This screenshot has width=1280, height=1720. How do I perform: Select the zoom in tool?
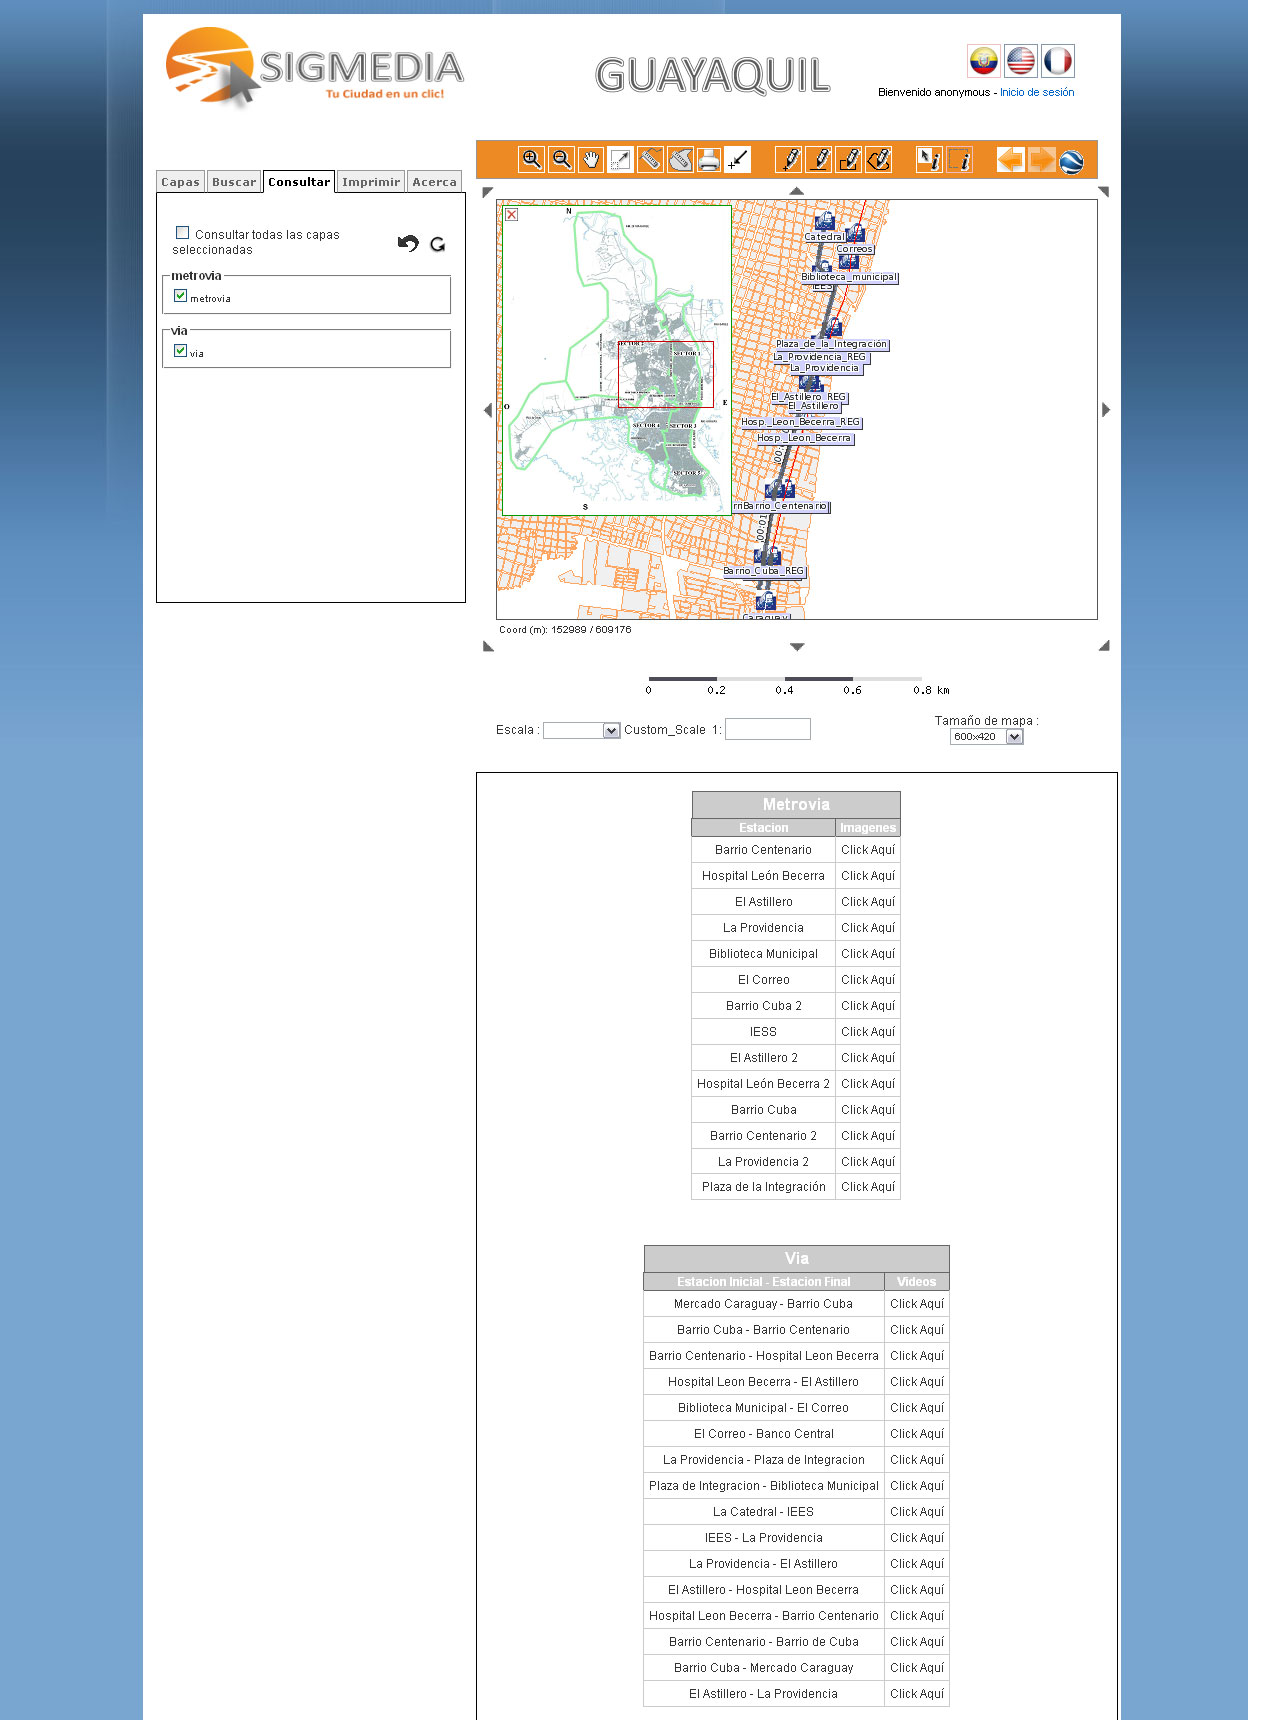coord(532,159)
